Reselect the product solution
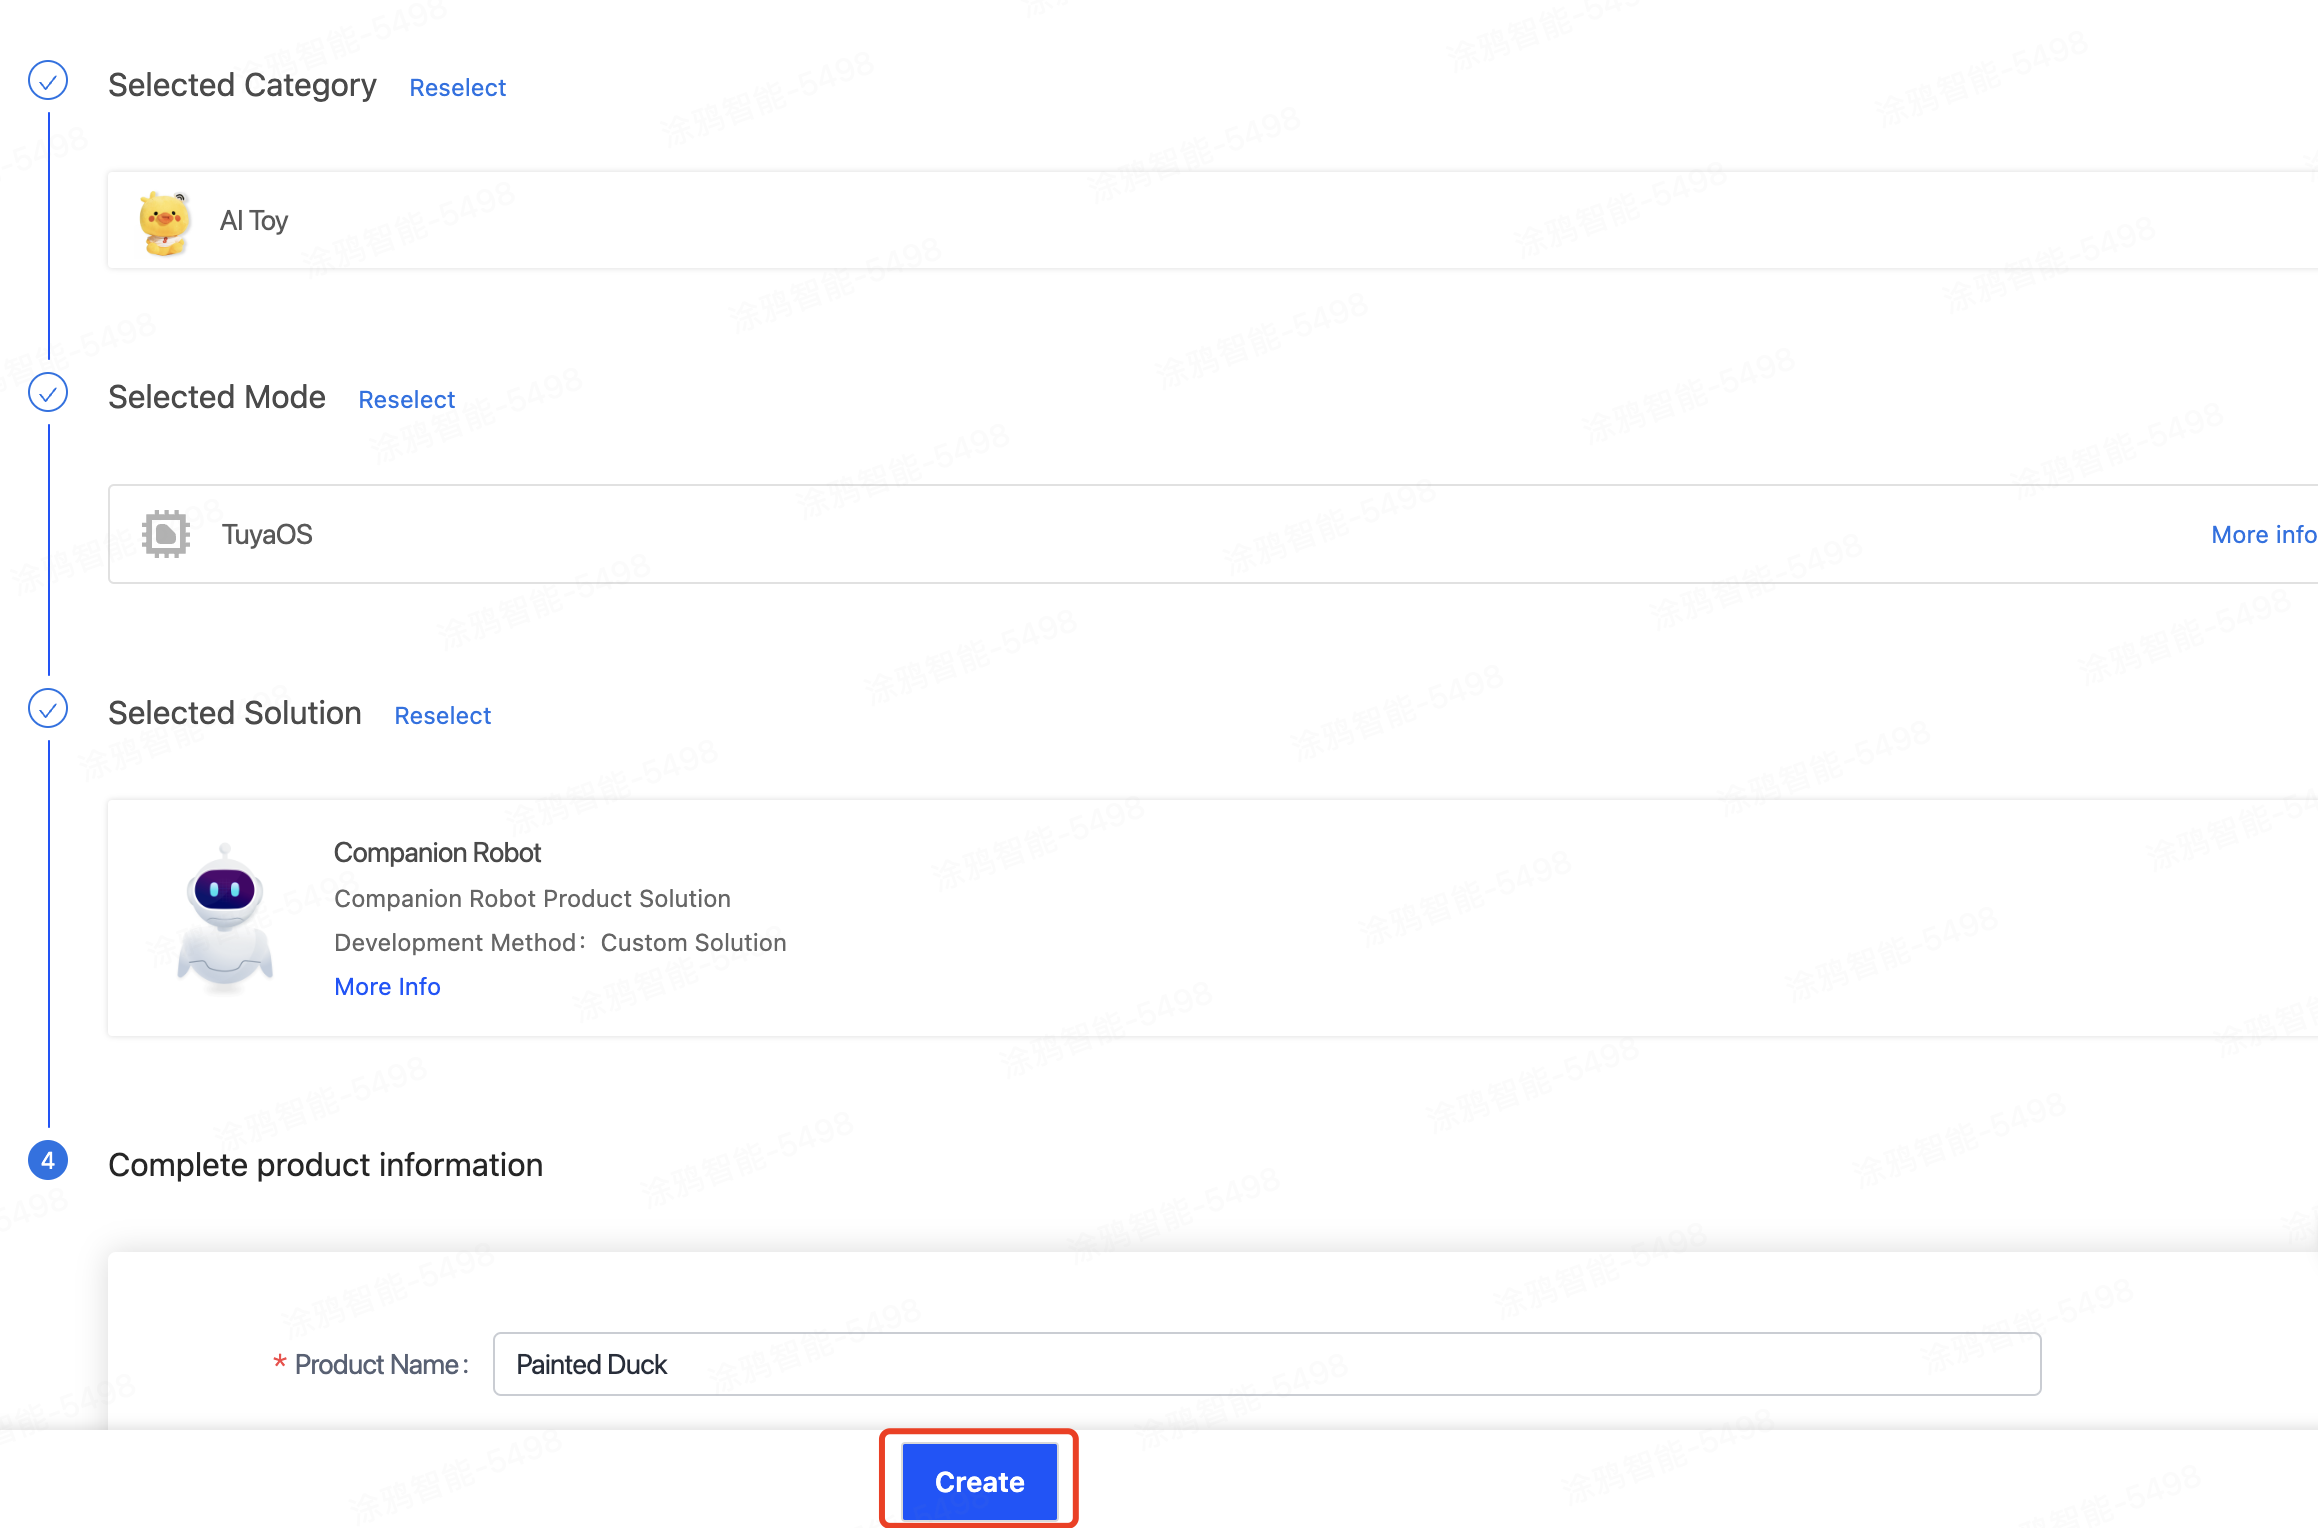This screenshot has height=1528, width=2318. [442, 716]
